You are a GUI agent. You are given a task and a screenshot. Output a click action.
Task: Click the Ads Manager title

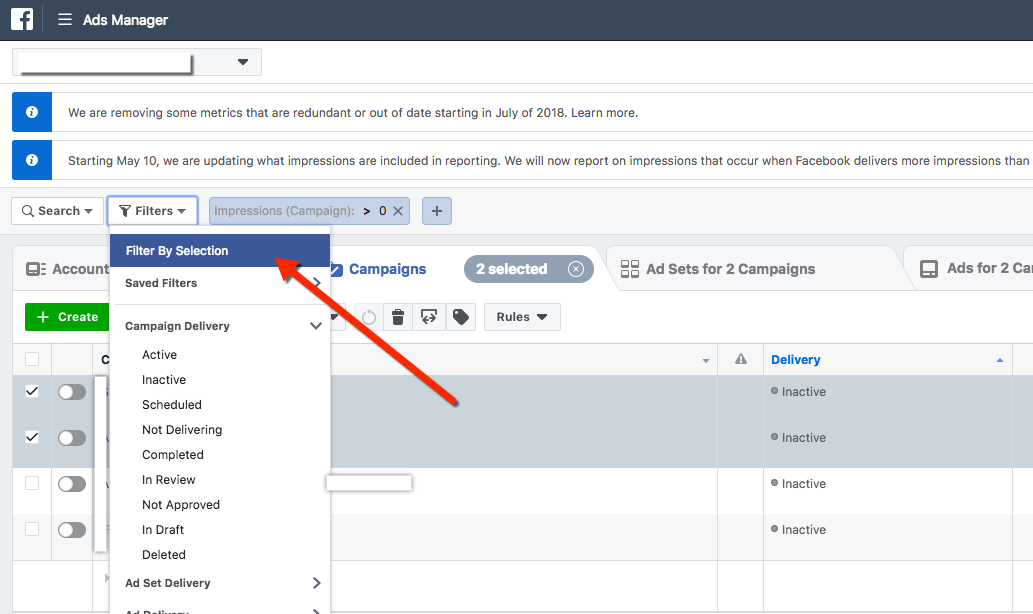point(125,20)
